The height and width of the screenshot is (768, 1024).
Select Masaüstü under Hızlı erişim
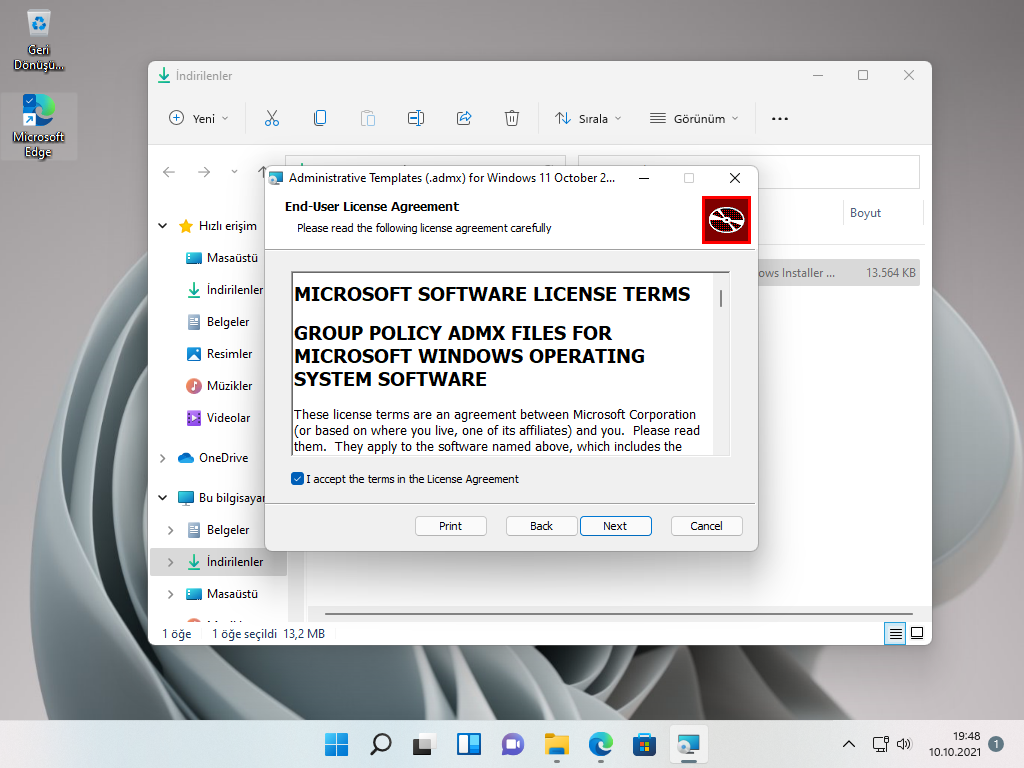click(222, 258)
